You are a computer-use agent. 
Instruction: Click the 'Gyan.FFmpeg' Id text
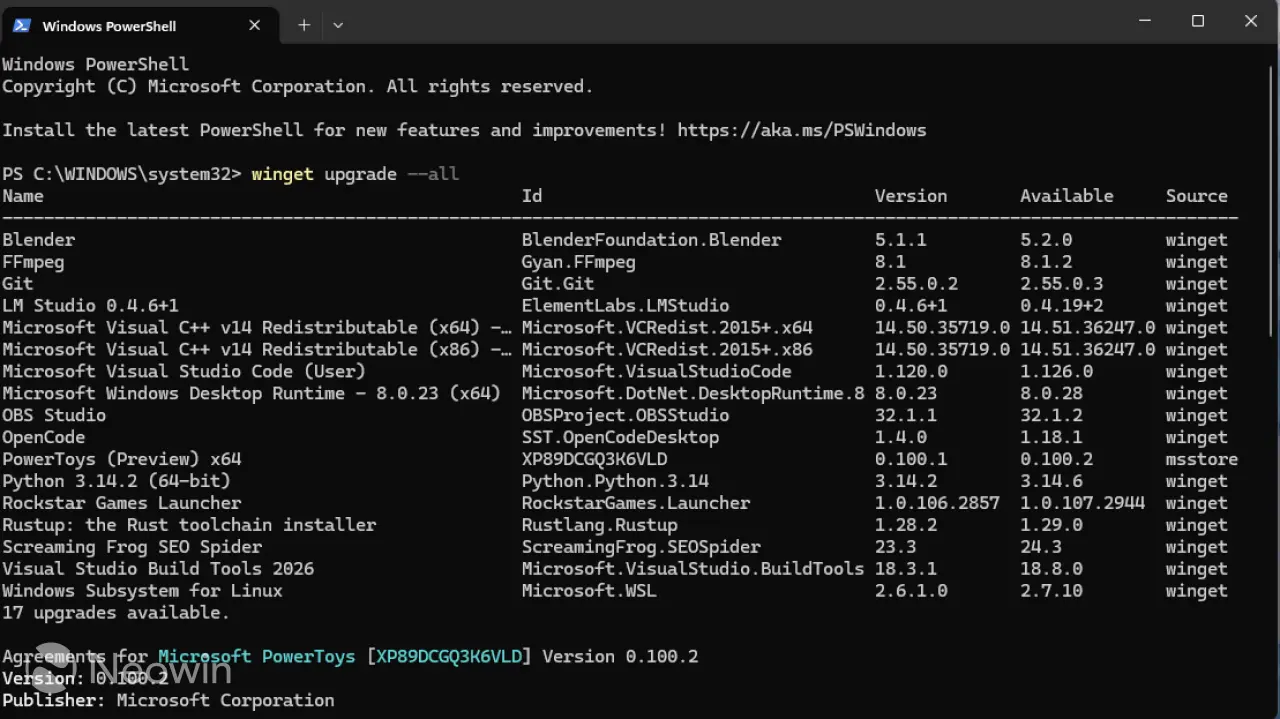click(x=579, y=262)
